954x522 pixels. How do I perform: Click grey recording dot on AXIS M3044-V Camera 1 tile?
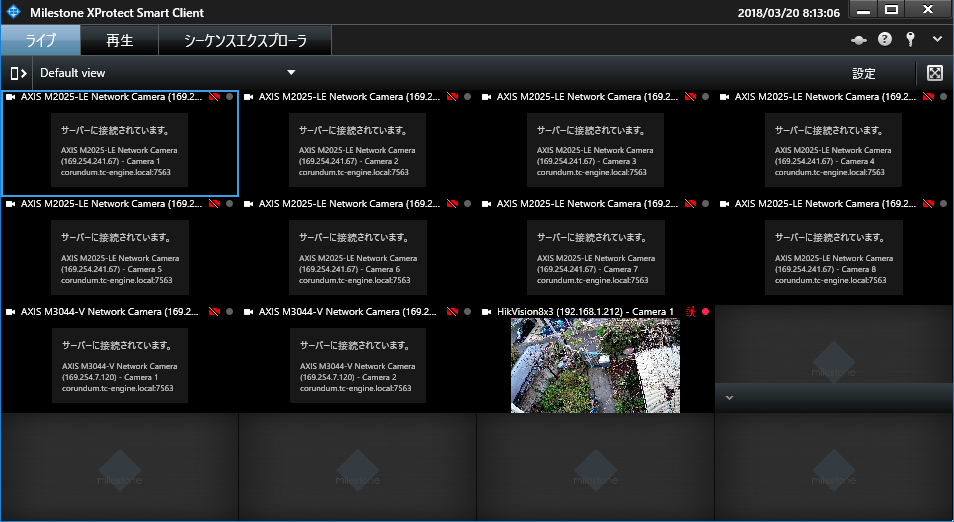pos(229,311)
